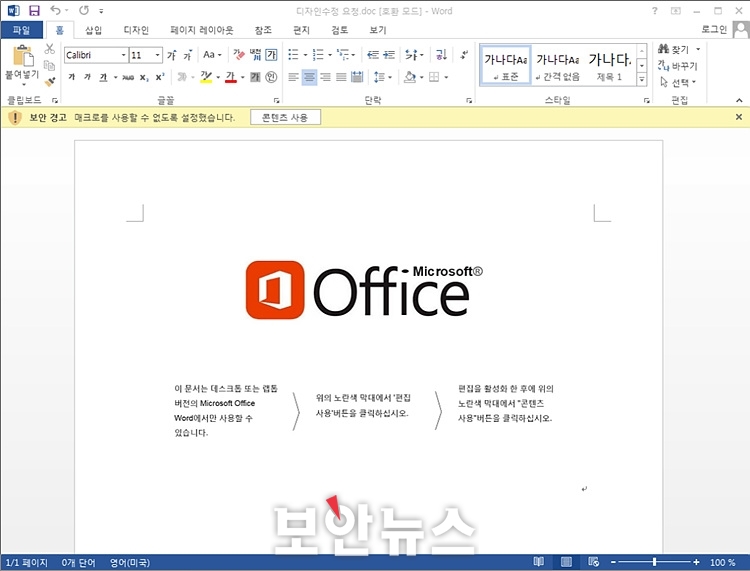This screenshot has width=750, height=571.
Task: Click the Copy icon in clipboard group
Action: coord(49,65)
